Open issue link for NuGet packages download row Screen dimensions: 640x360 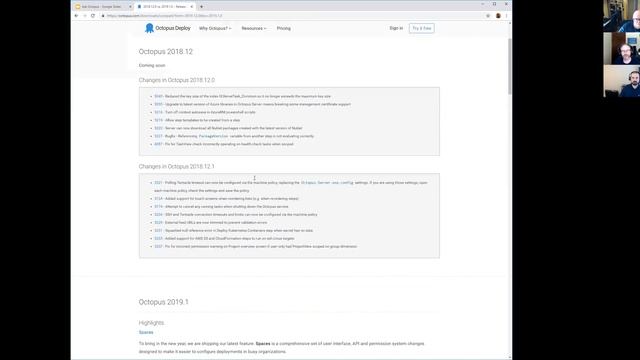point(158,128)
